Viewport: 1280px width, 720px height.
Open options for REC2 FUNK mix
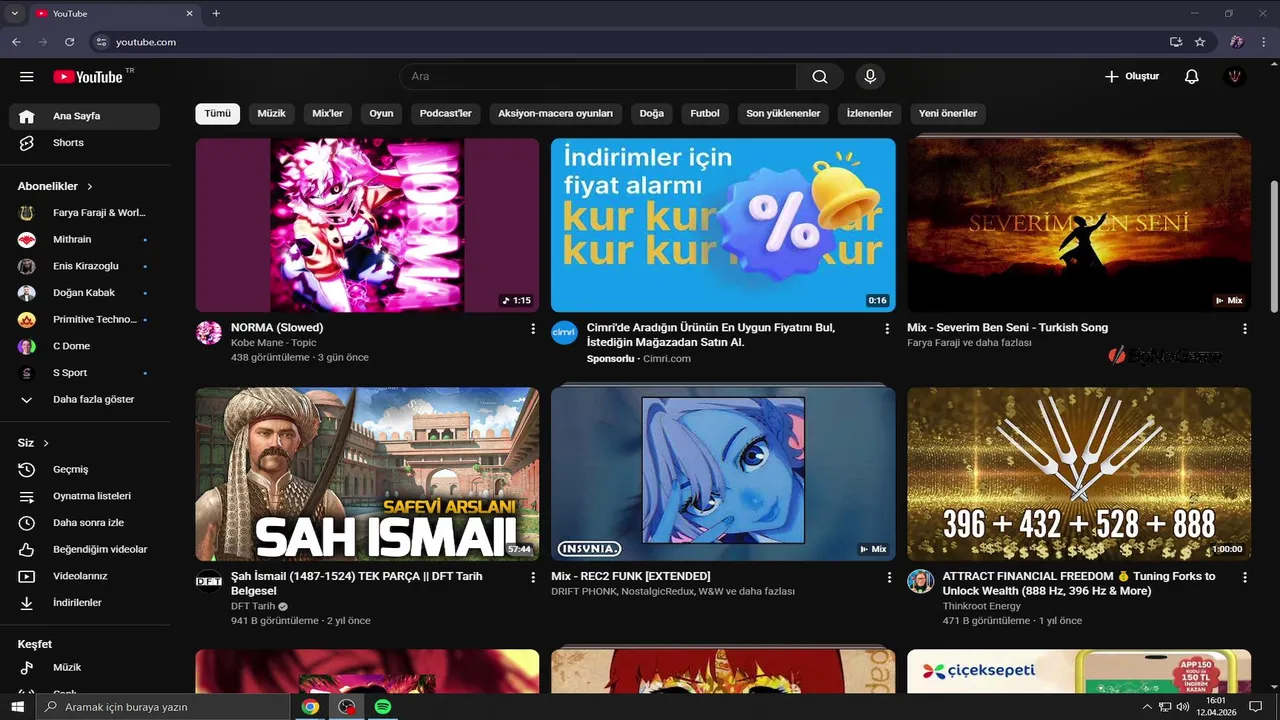889,578
